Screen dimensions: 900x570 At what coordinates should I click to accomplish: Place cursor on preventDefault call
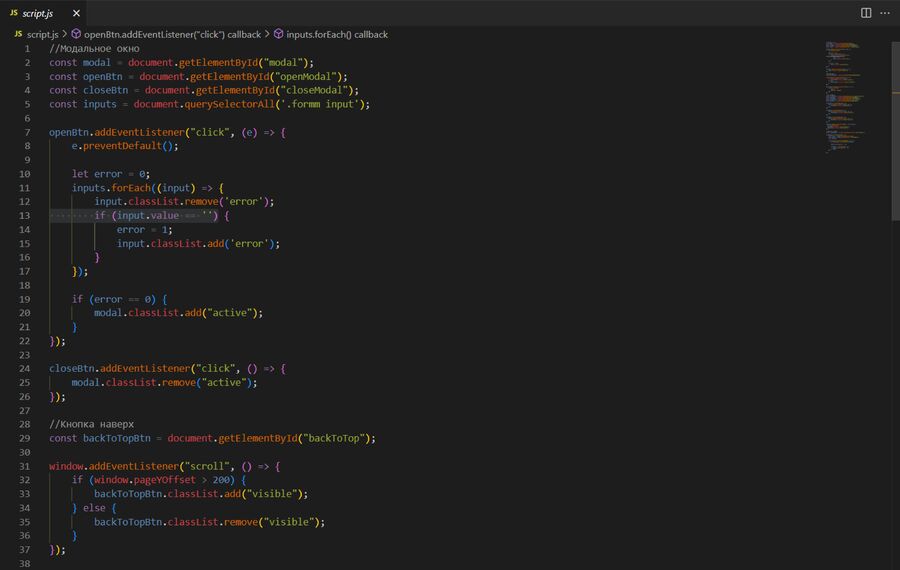[121, 146]
